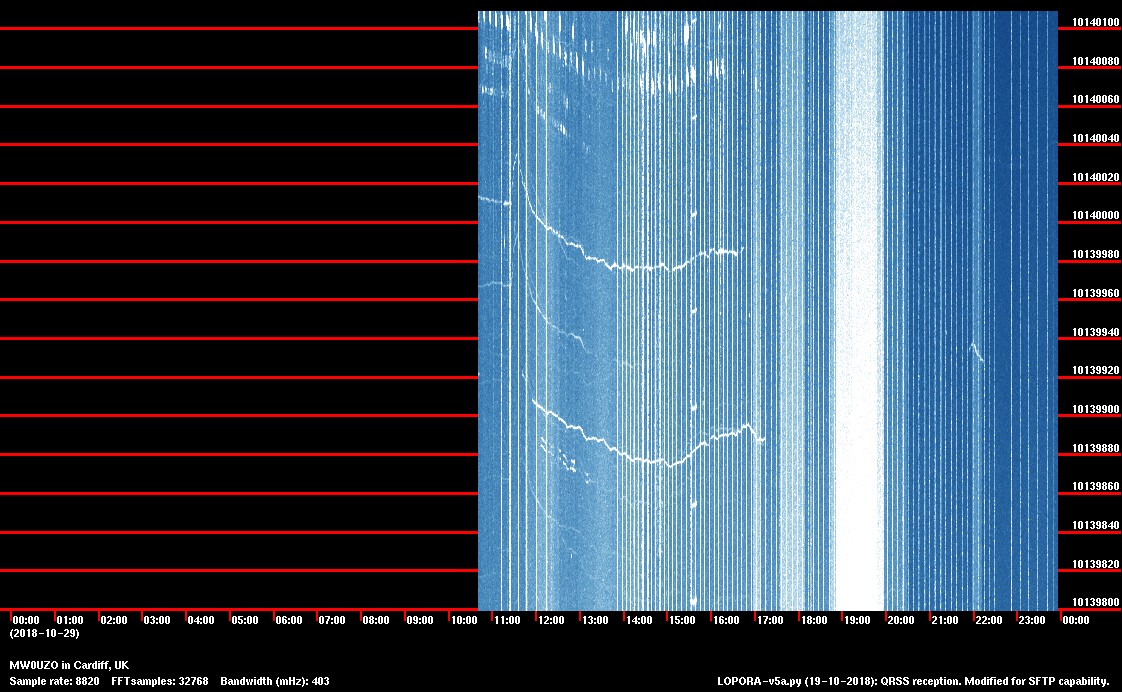Click the 11:00 time axis label
Screen dimensions: 1122x692
[x=507, y=621]
